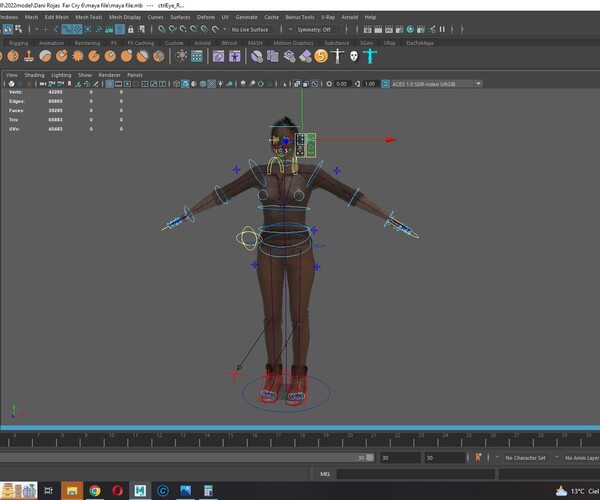The height and width of the screenshot is (500, 600).
Task: Toggle the viewport grid display
Action: pos(109,84)
